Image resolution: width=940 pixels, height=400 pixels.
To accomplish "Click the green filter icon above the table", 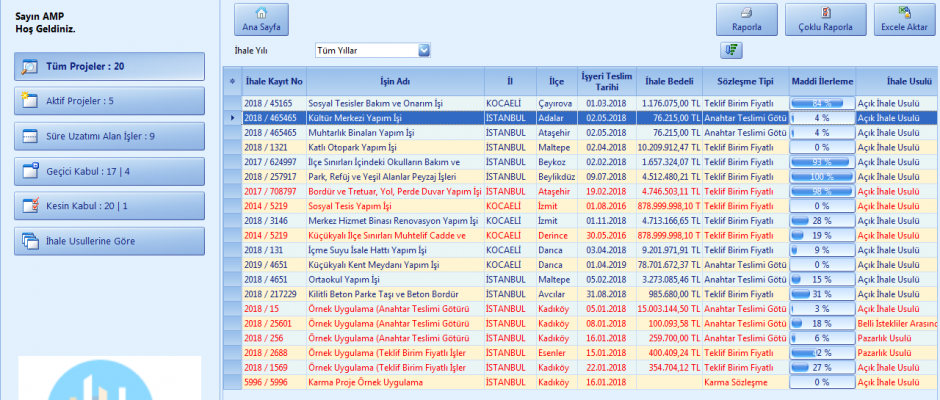I will pos(729,50).
